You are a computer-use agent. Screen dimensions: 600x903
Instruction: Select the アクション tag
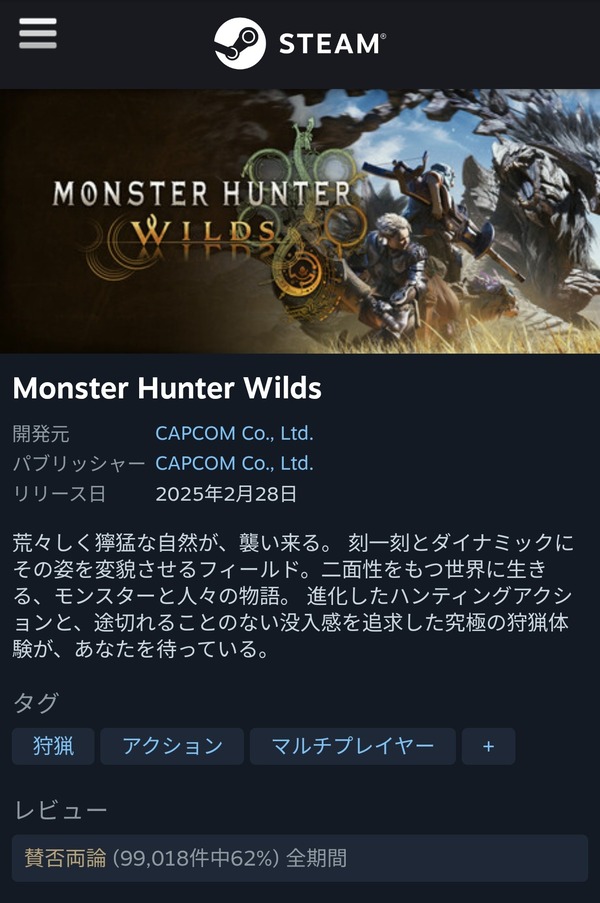pos(172,746)
